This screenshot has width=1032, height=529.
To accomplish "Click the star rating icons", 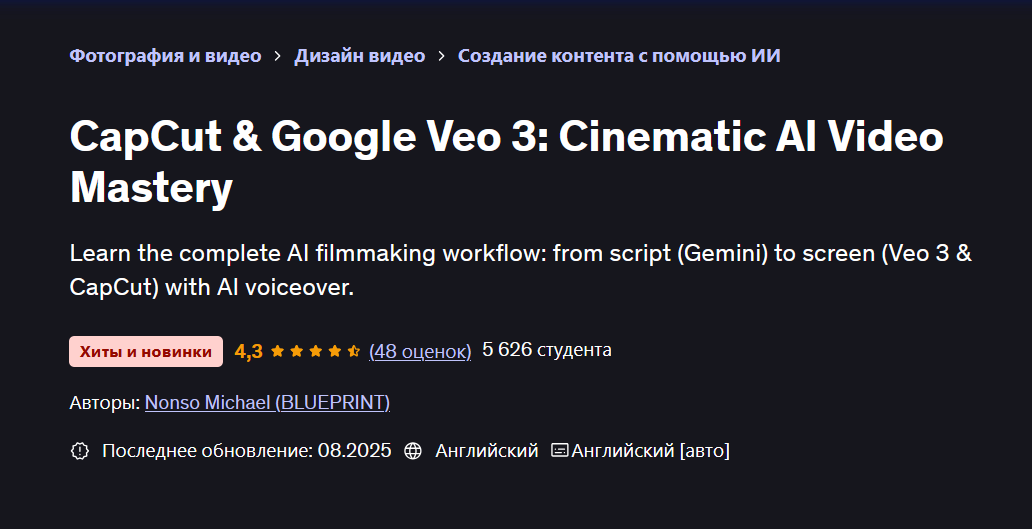I will click(x=315, y=351).
